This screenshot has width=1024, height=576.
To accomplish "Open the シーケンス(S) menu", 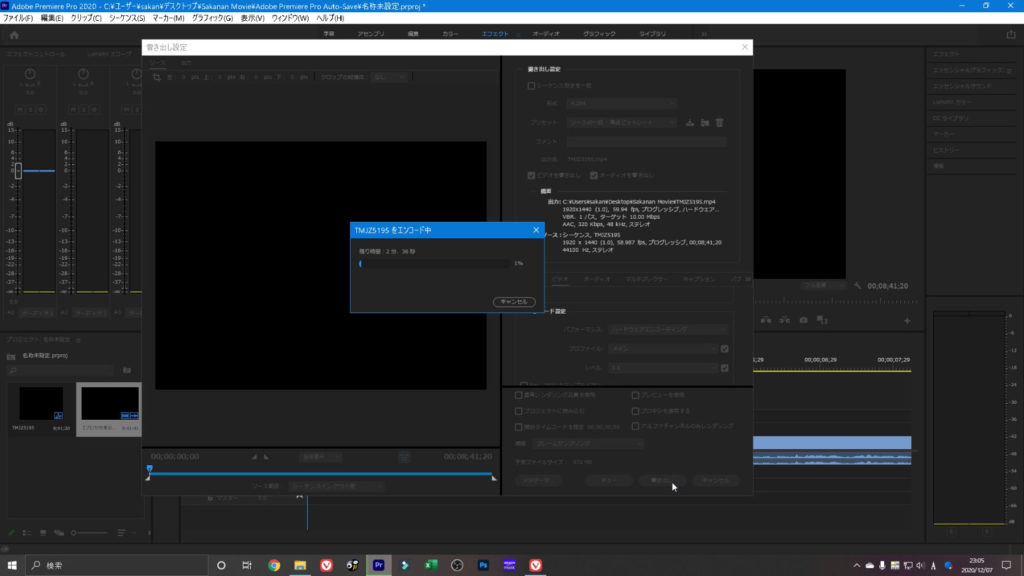I will pyautogui.click(x=126, y=18).
